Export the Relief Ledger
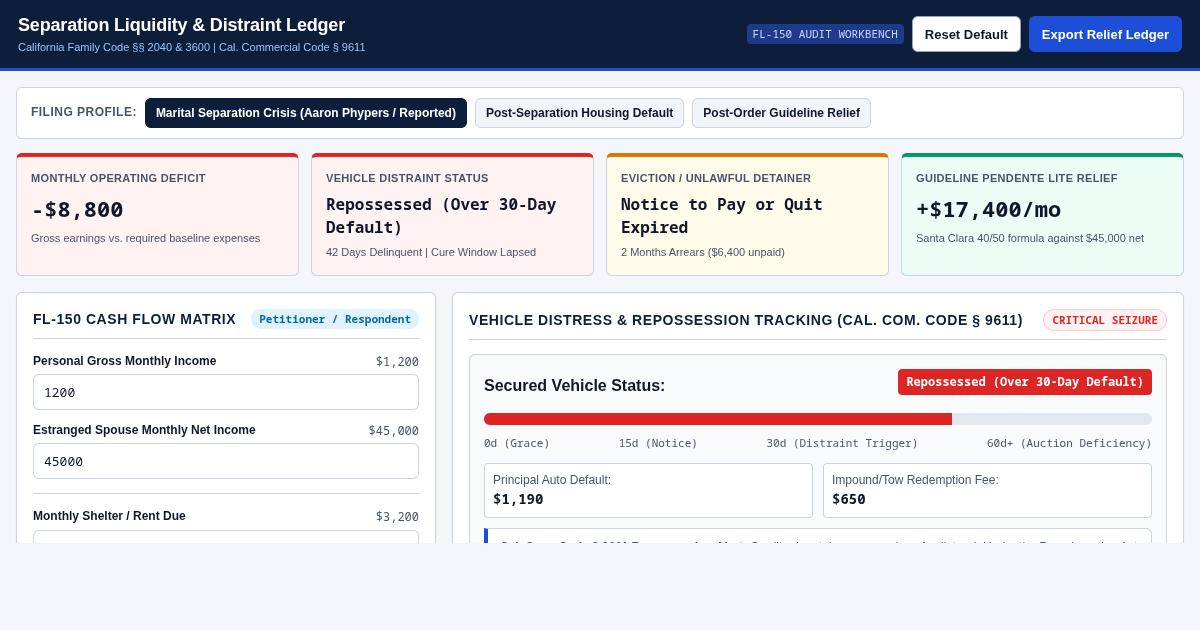1200x630 pixels. pos(1105,34)
